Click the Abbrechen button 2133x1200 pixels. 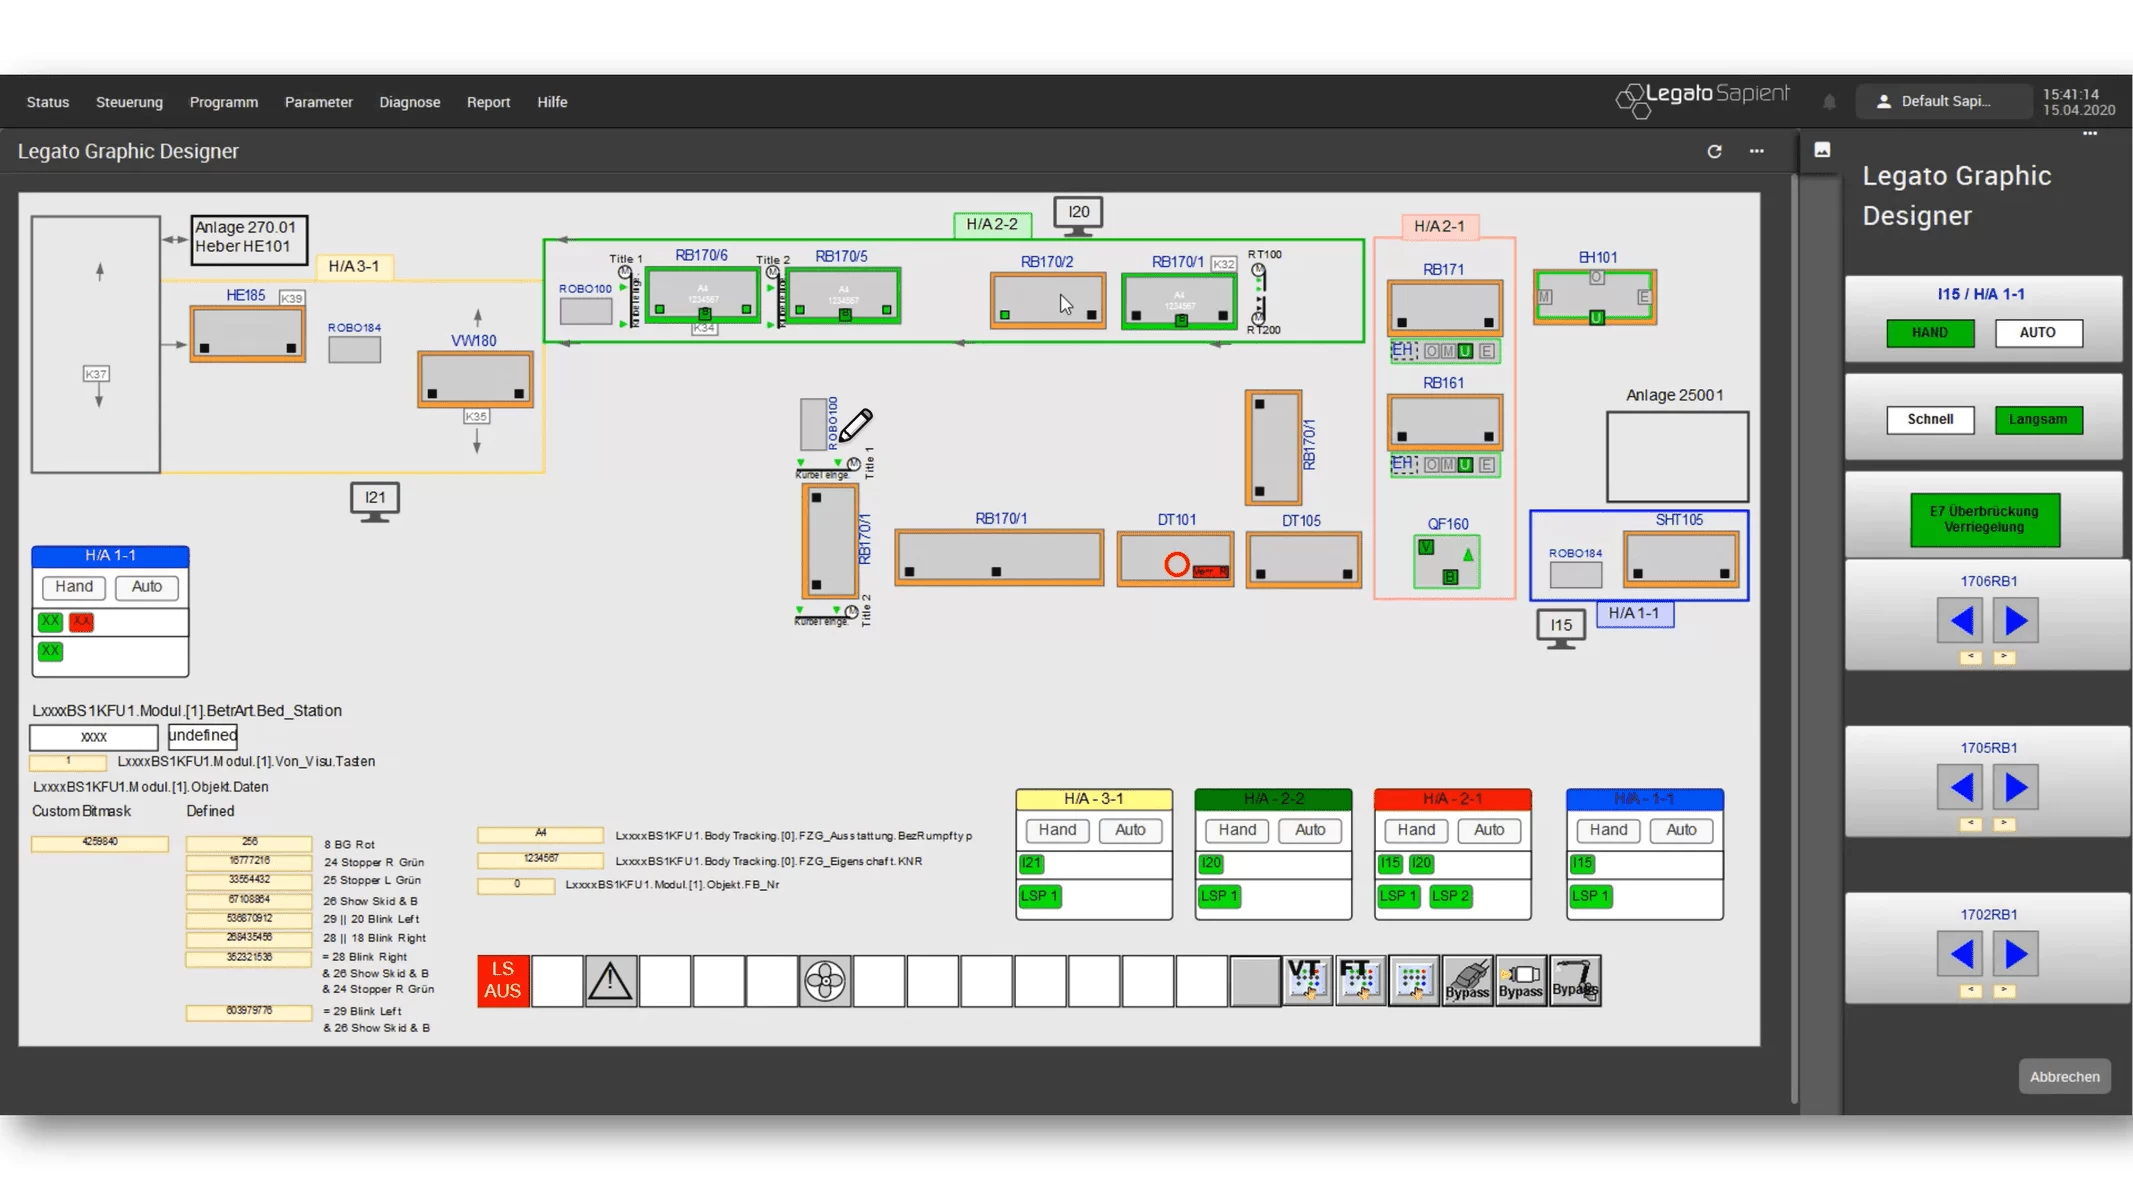[x=2064, y=1077]
